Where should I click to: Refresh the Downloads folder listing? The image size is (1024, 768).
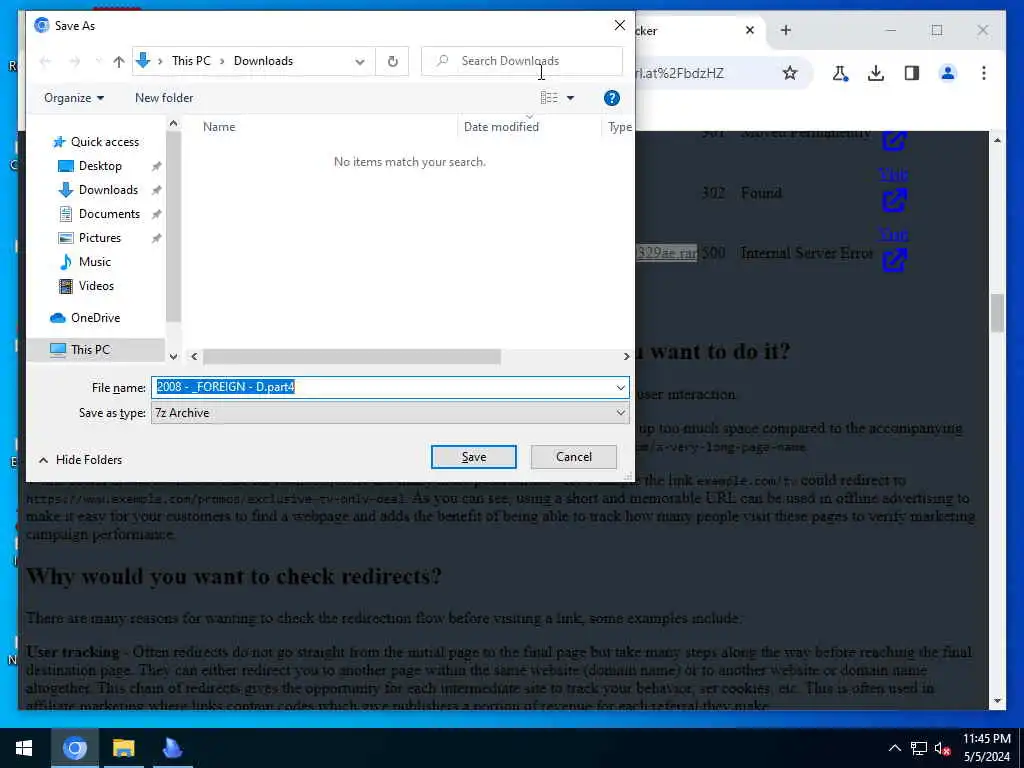point(392,61)
